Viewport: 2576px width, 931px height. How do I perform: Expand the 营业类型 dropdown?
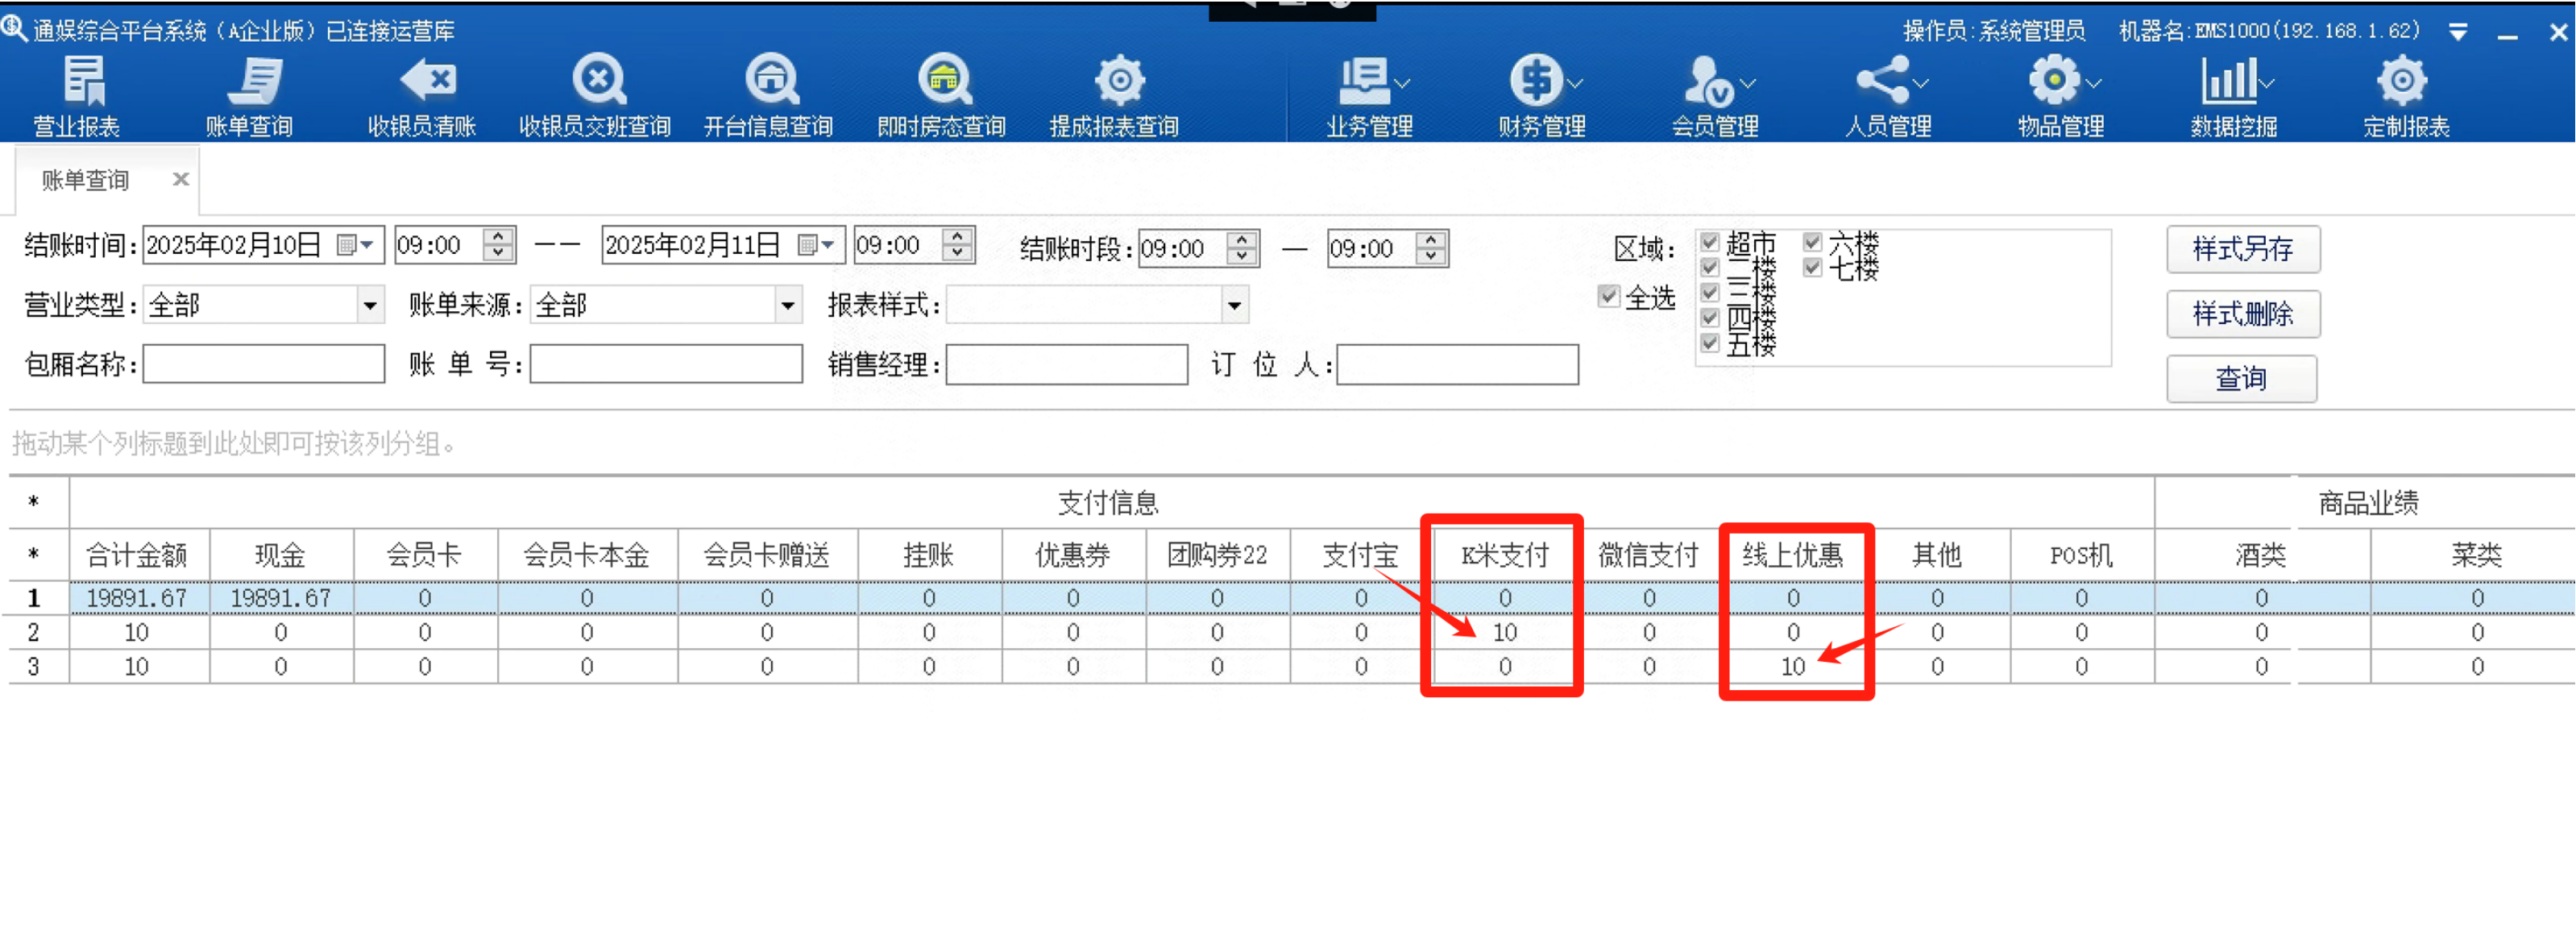click(370, 306)
